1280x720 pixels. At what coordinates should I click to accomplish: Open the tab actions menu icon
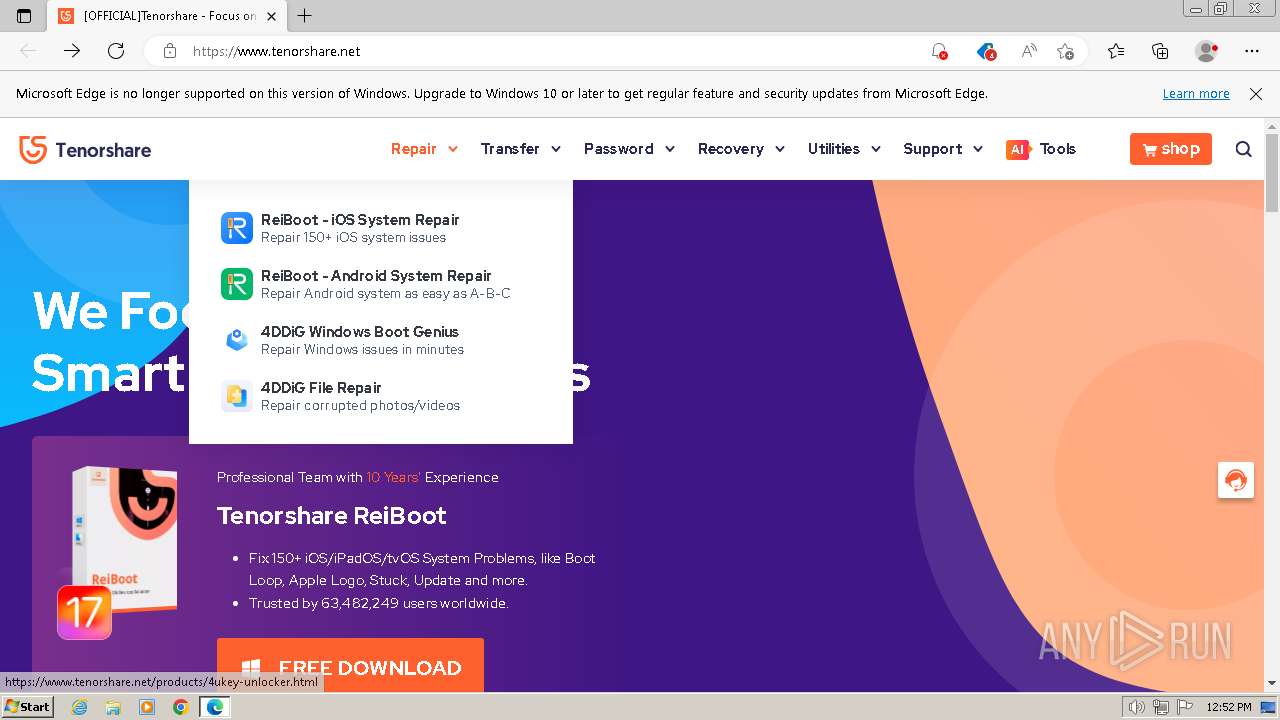click(x=24, y=16)
